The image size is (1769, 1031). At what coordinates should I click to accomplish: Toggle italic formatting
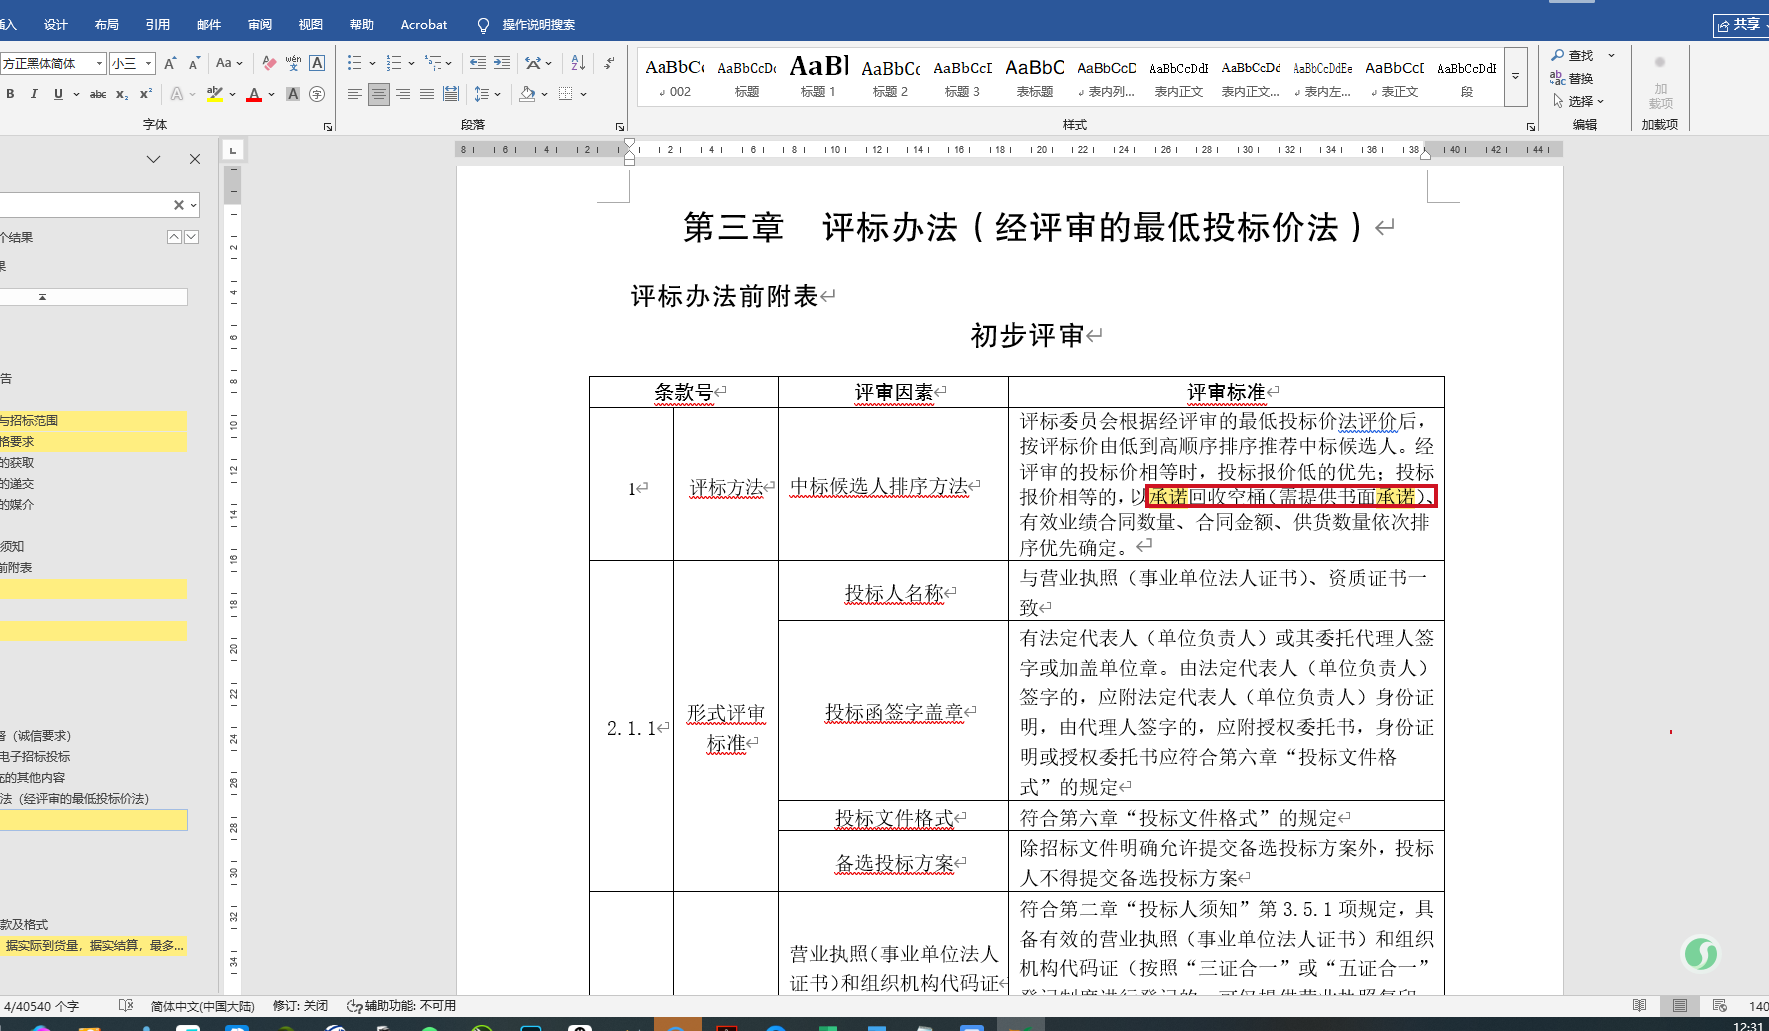[34, 94]
